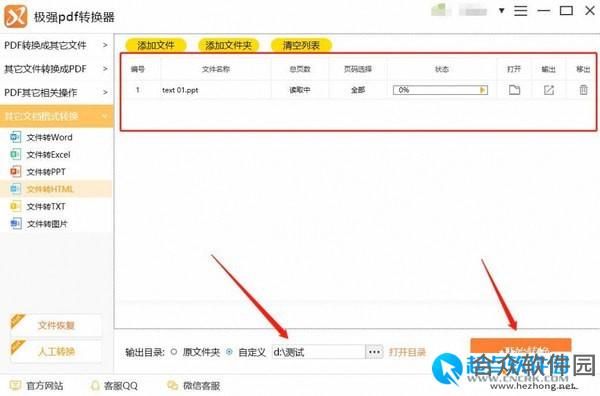Select 文件转PPT in sidebar
Screen dimensions: 600x396
pos(46,172)
